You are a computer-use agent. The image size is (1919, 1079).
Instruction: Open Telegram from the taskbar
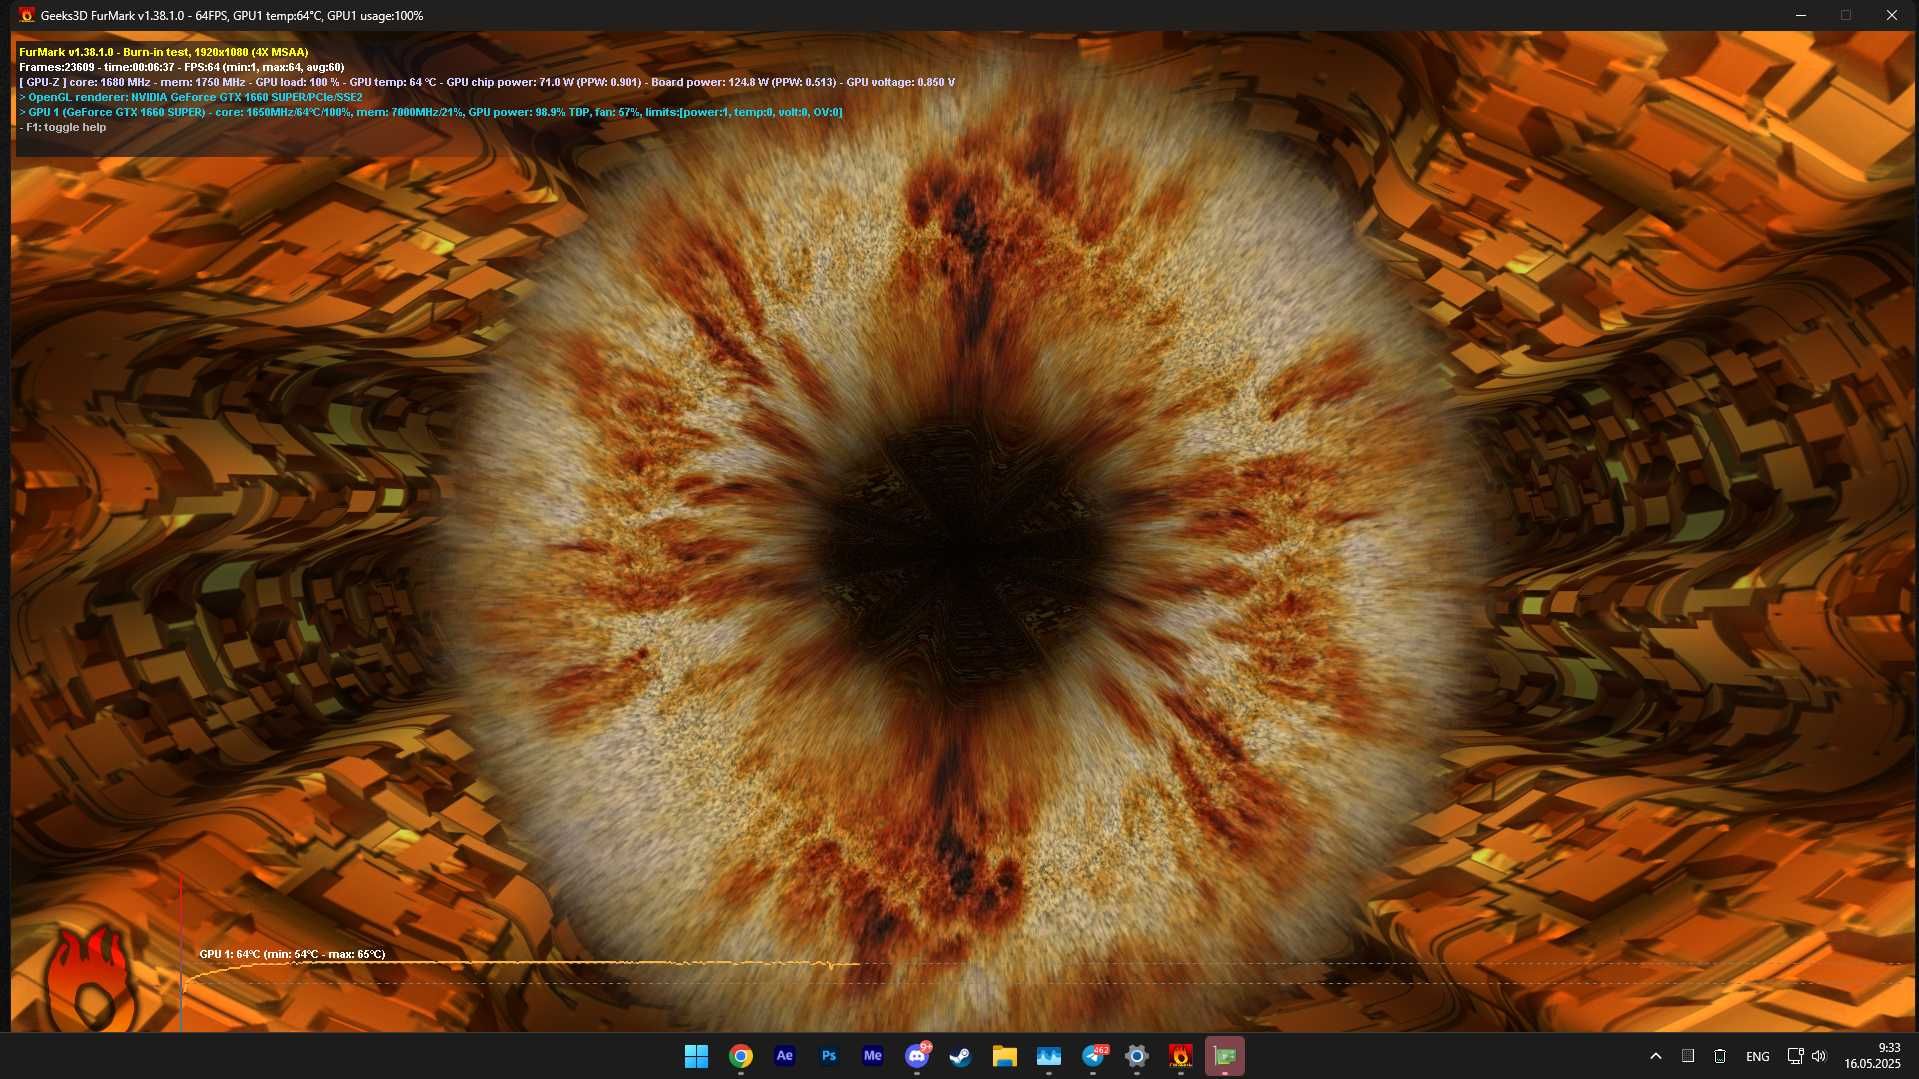[1092, 1056]
